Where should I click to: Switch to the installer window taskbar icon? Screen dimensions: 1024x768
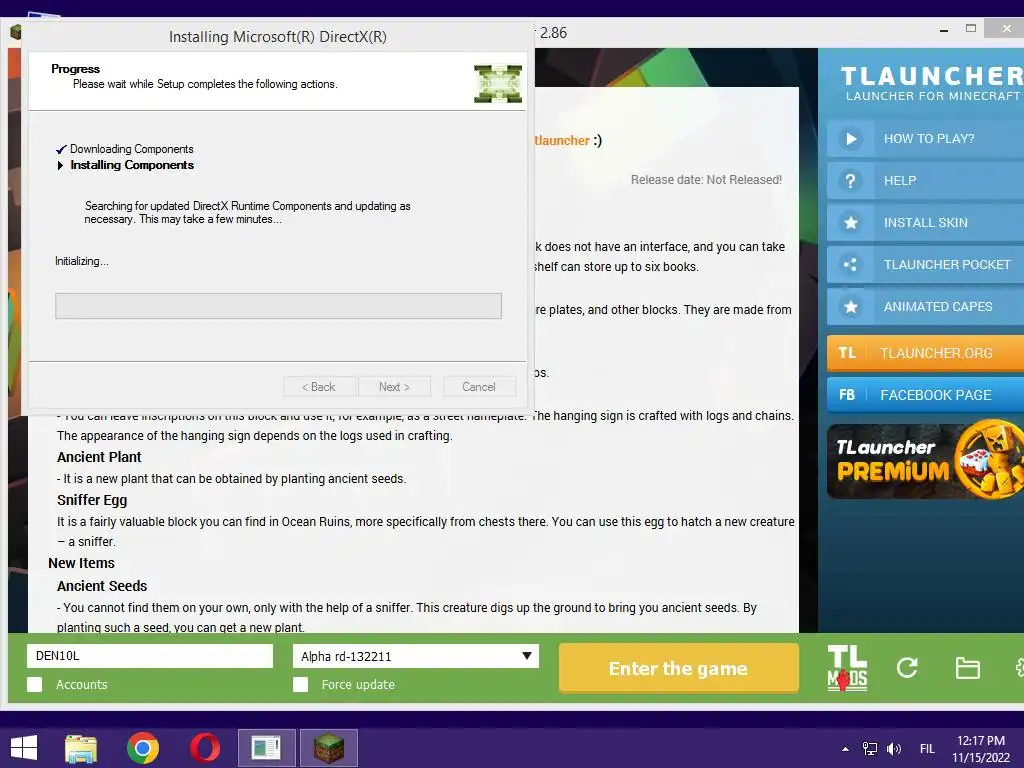pos(266,748)
